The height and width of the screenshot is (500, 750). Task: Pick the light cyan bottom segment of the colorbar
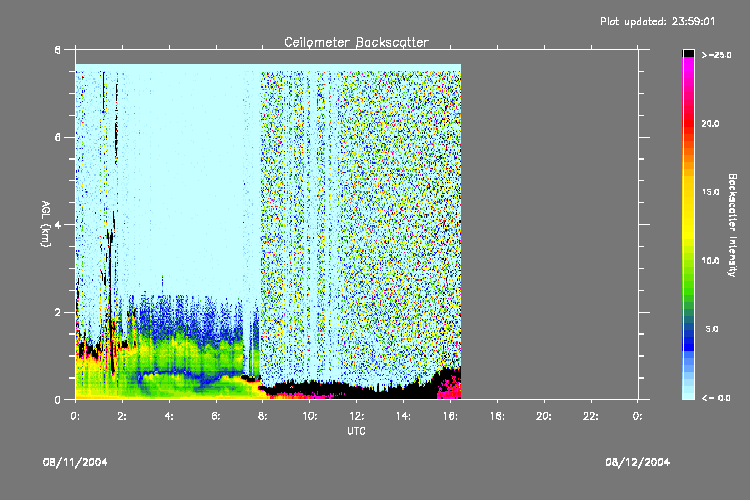pos(688,395)
